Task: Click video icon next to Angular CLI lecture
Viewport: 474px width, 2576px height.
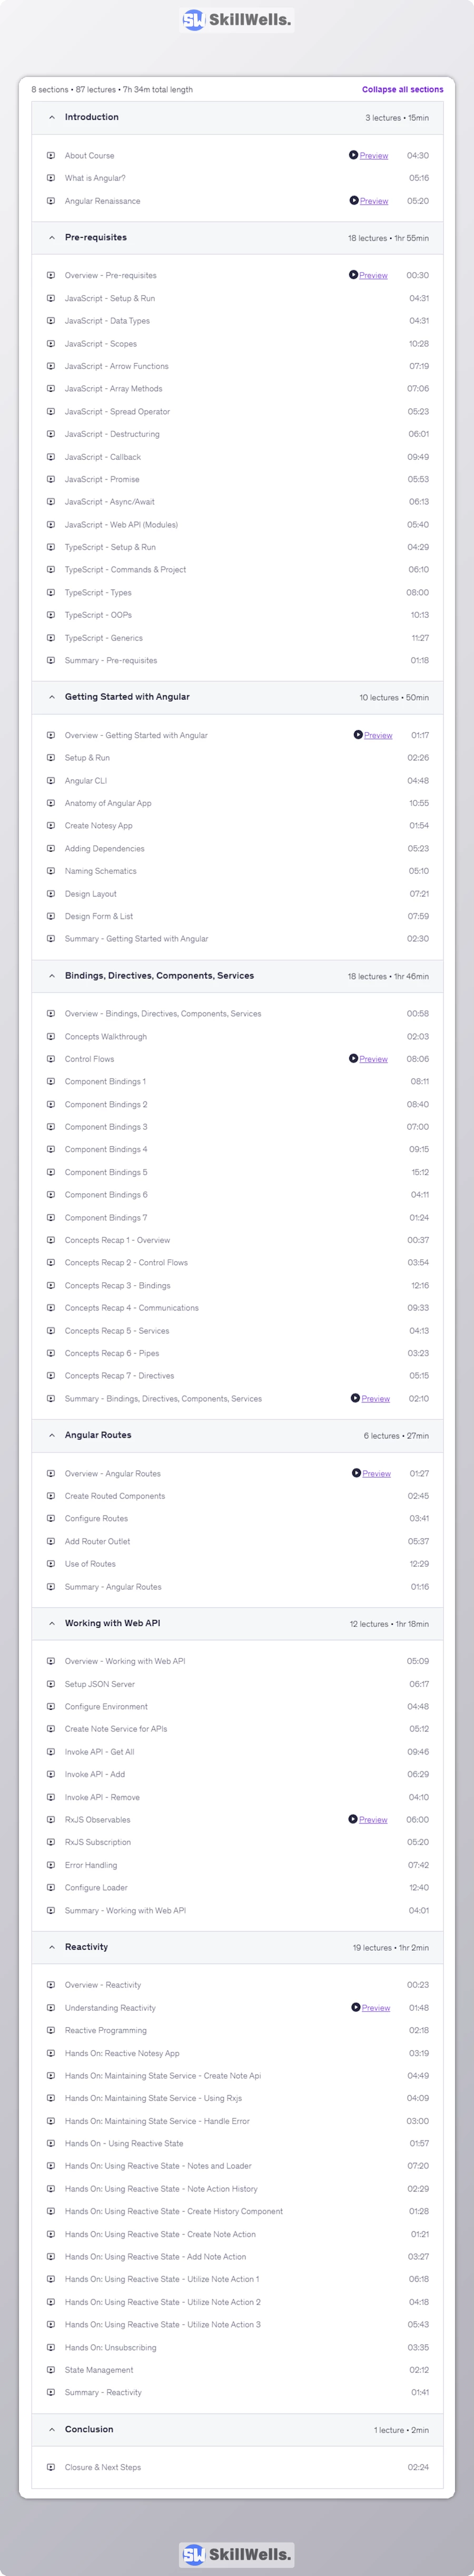Action: 51,780
